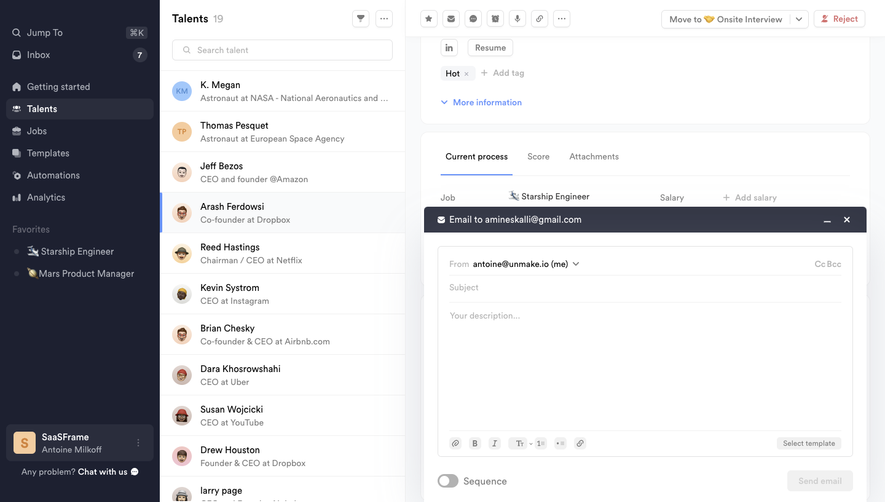Toggle the Sequence switch
Viewport: 885px width, 502px height.
click(x=448, y=481)
